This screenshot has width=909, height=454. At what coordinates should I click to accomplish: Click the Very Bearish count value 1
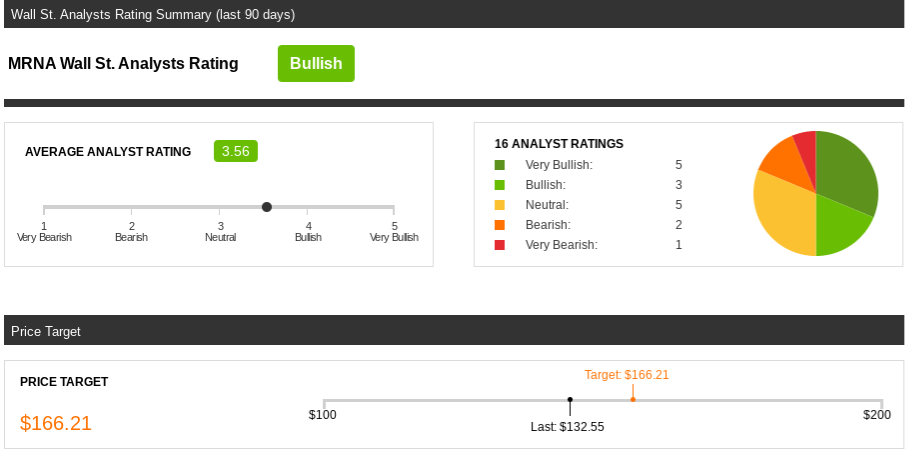pyautogui.click(x=679, y=245)
